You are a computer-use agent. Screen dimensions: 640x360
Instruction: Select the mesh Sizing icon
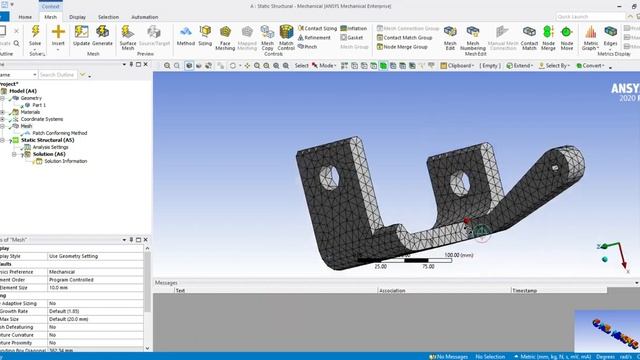click(x=205, y=32)
